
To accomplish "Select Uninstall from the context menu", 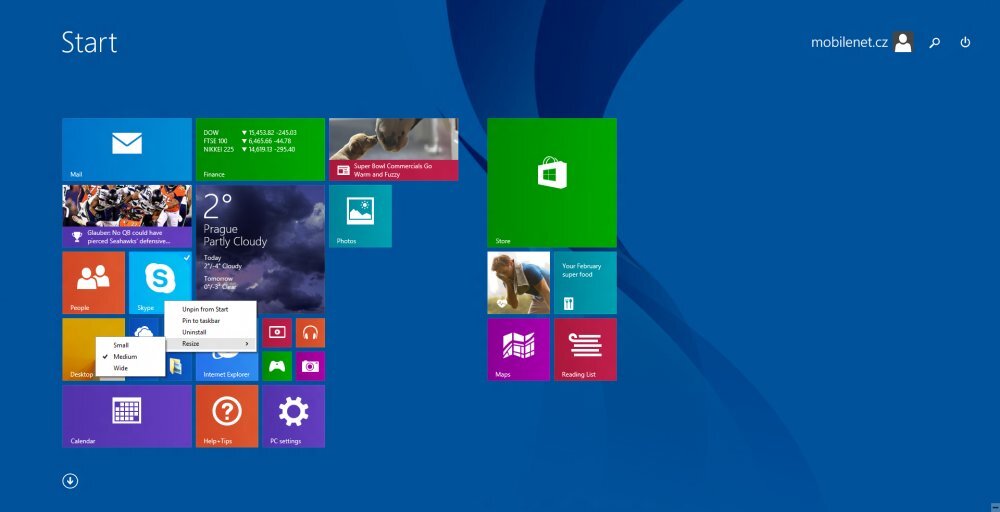I will click(210, 332).
